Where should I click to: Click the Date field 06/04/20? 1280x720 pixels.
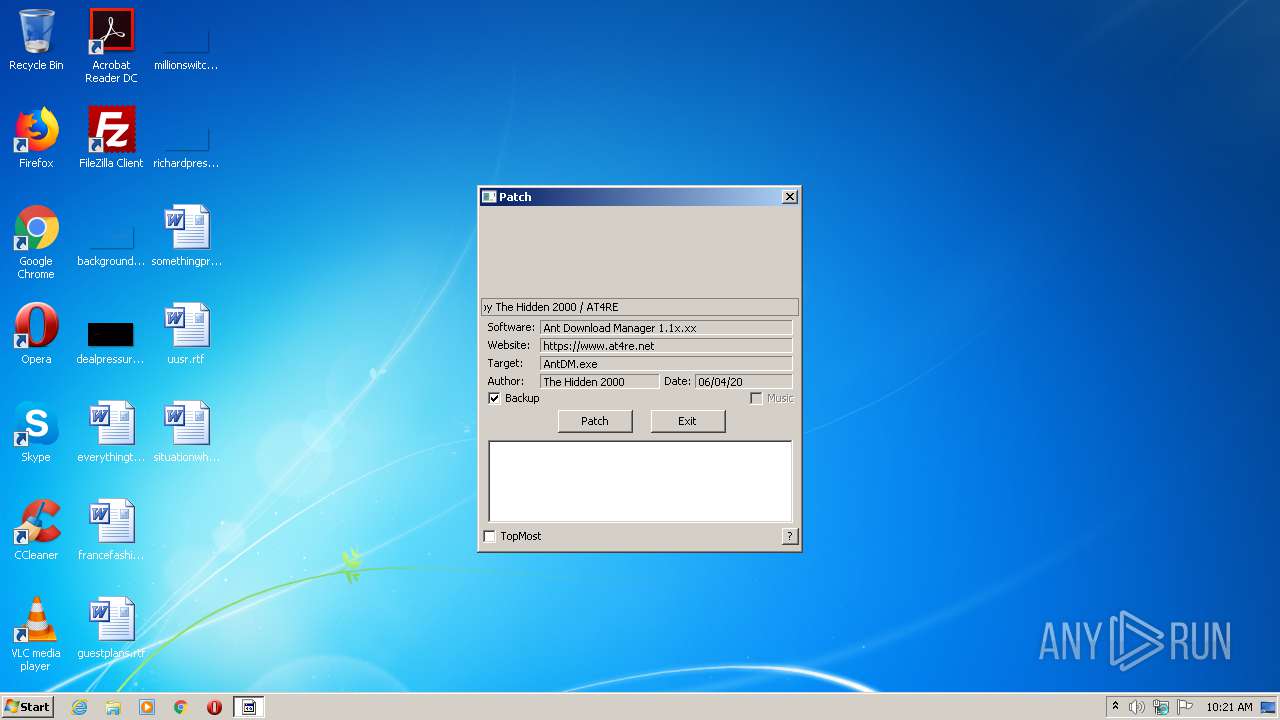pos(743,382)
